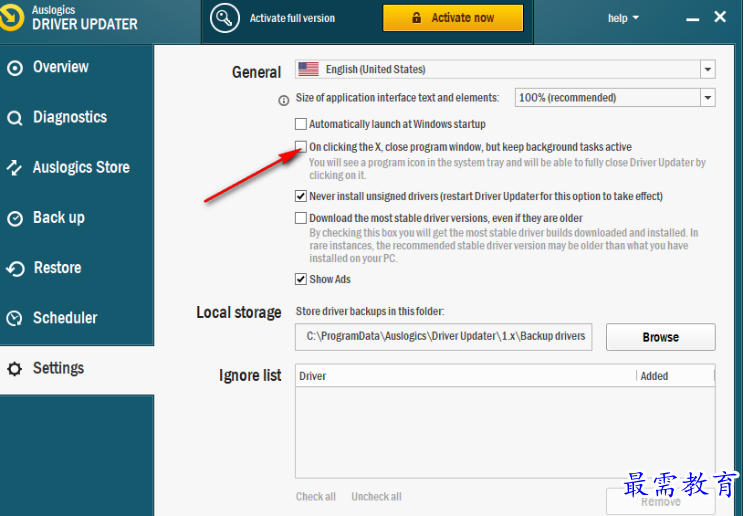The width and height of the screenshot is (745, 516).
Task: Click the Settings gear icon
Action: click(15, 369)
